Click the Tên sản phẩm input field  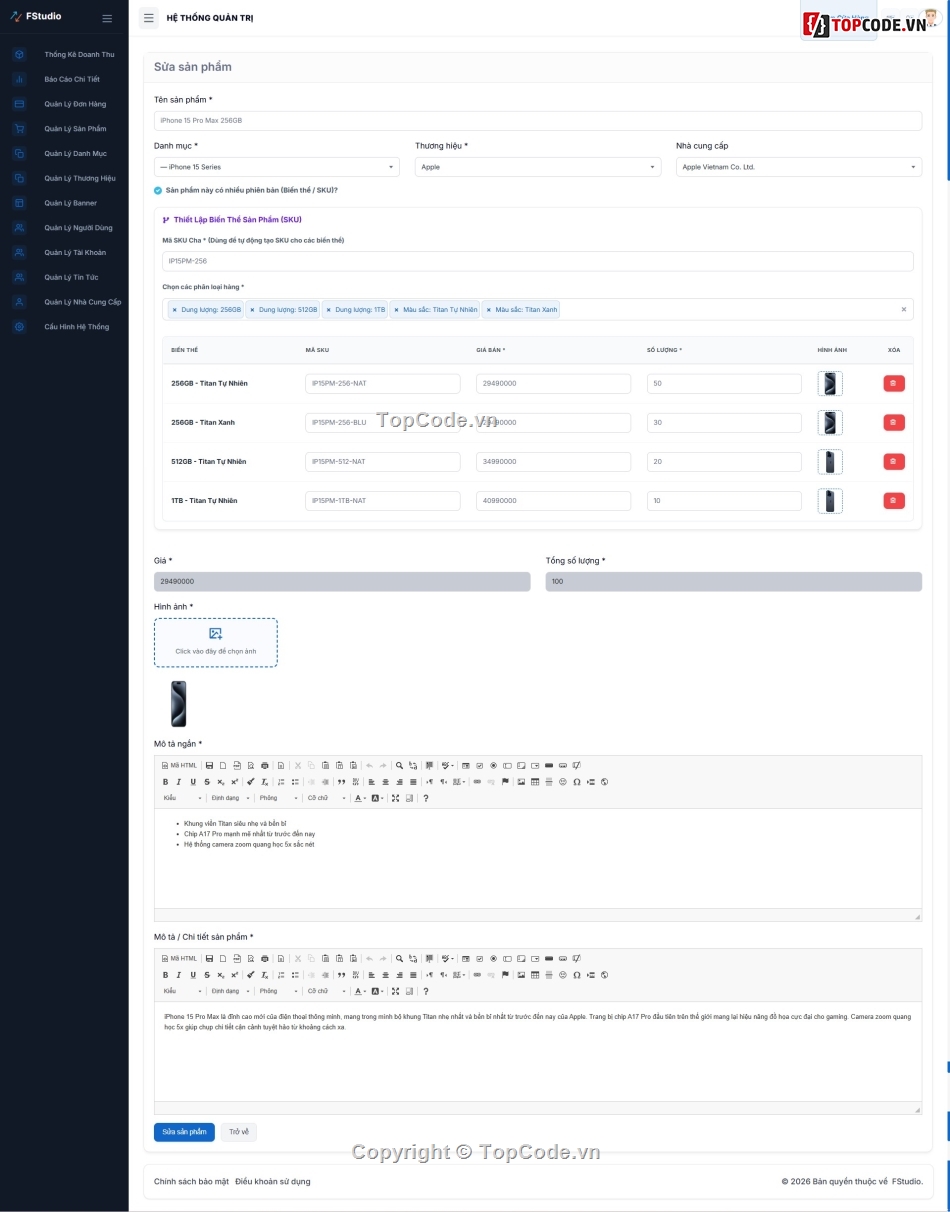coord(538,120)
